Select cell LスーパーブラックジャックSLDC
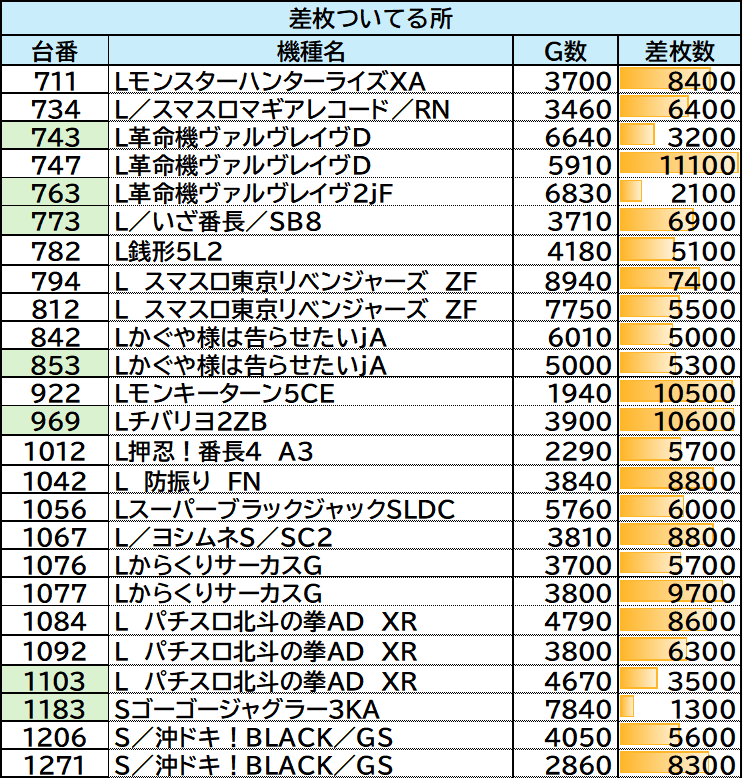Screen dimensions: 743x779 tap(310, 507)
